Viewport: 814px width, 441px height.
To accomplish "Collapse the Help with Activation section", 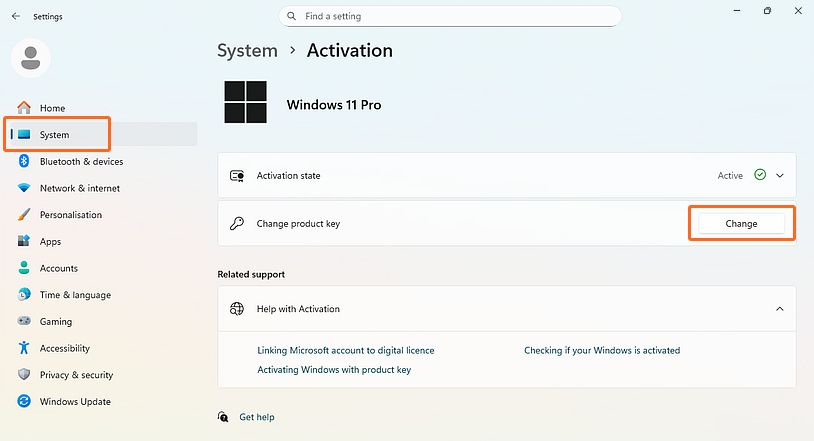I will (780, 309).
